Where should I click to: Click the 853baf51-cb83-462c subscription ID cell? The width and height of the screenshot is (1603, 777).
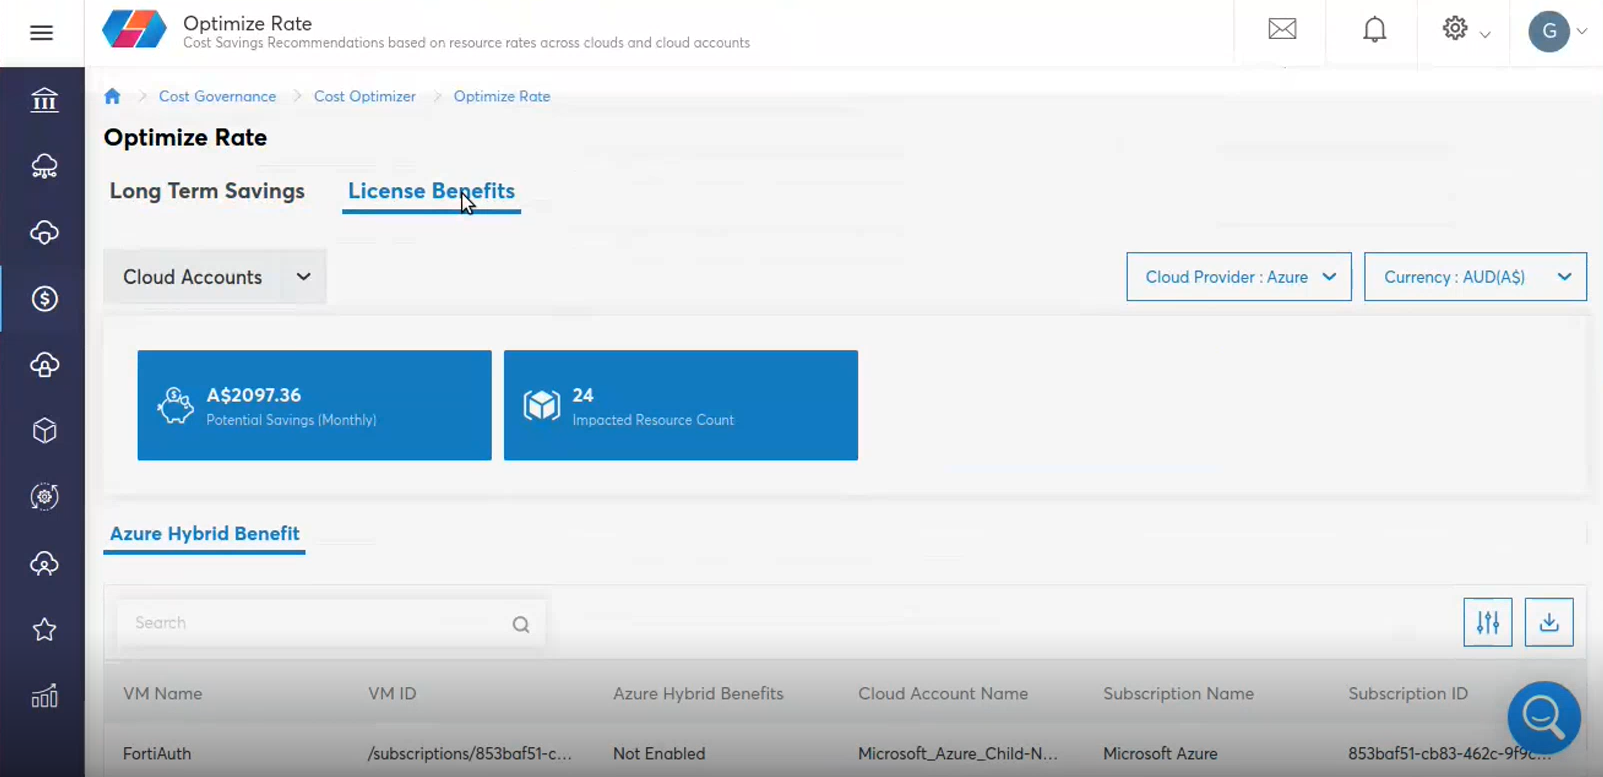coord(1450,754)
